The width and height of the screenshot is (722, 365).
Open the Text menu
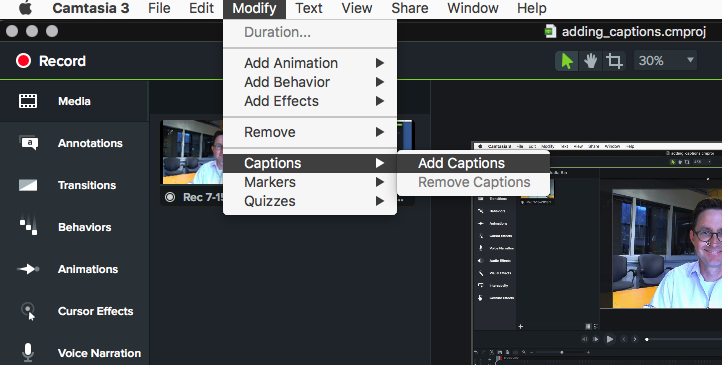[309, 8]
